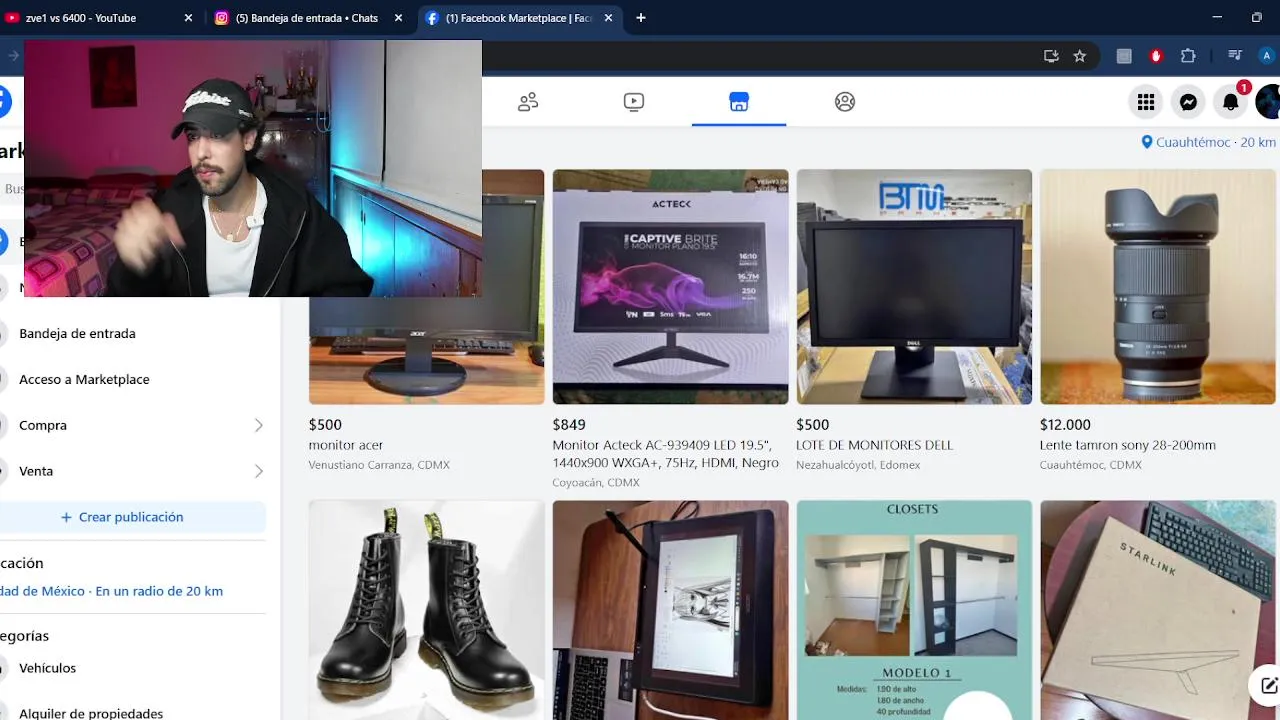Image resolution: width=1280 pixels, height=720 pixels.
Task: Click the $12.000 price text
Action: [1065, 425]
